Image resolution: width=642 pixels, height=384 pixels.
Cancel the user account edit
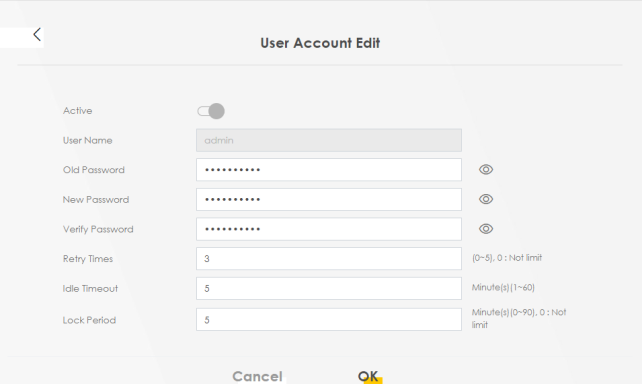point(257,376)
